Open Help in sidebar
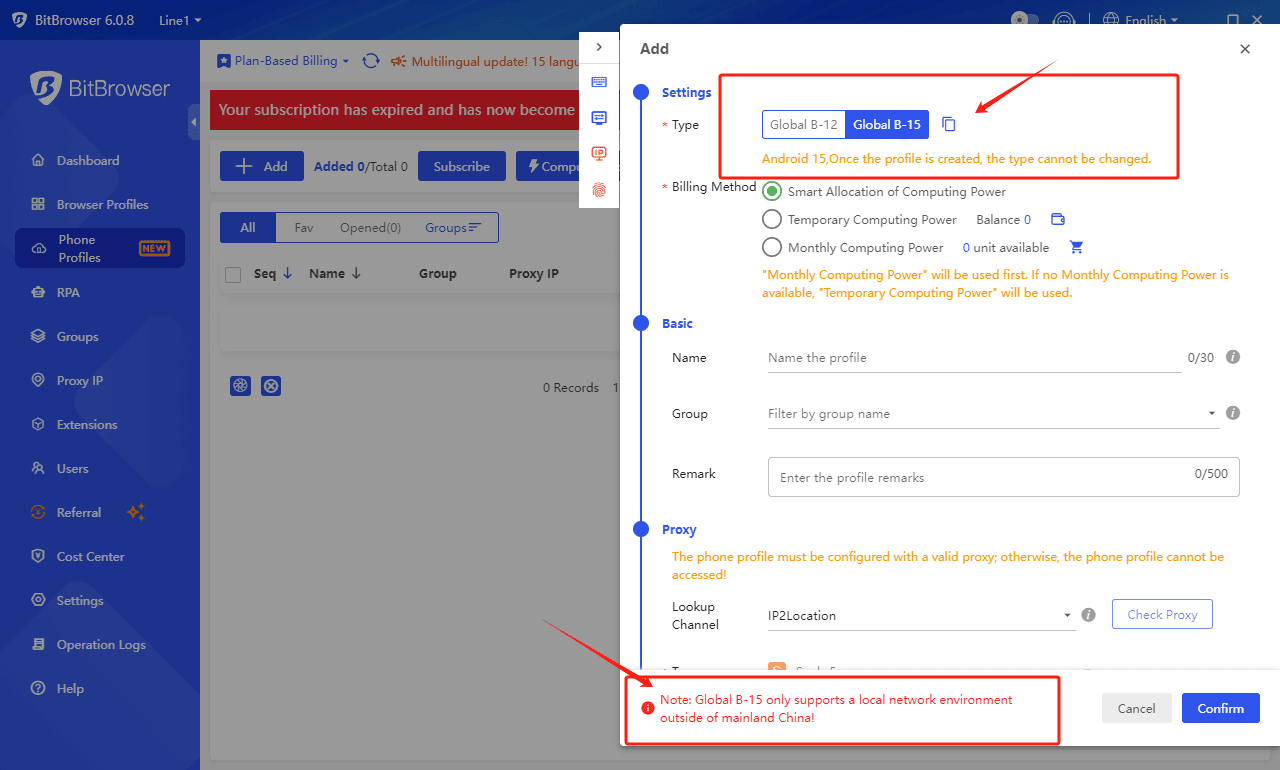 coord(100,689)
